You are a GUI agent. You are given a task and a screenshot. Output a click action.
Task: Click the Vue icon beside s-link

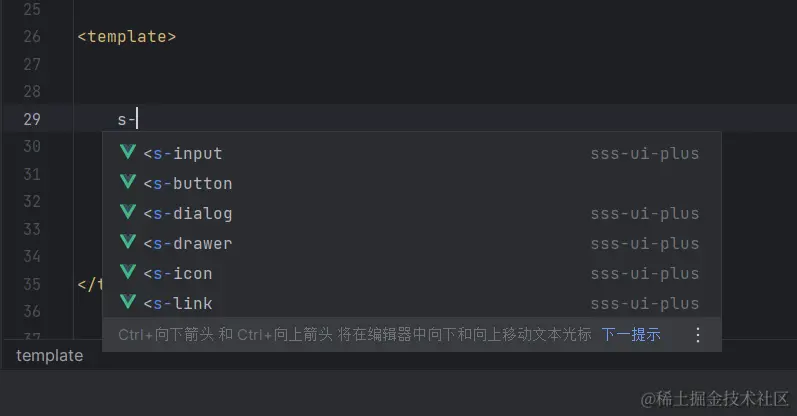[x=128, y=302]
